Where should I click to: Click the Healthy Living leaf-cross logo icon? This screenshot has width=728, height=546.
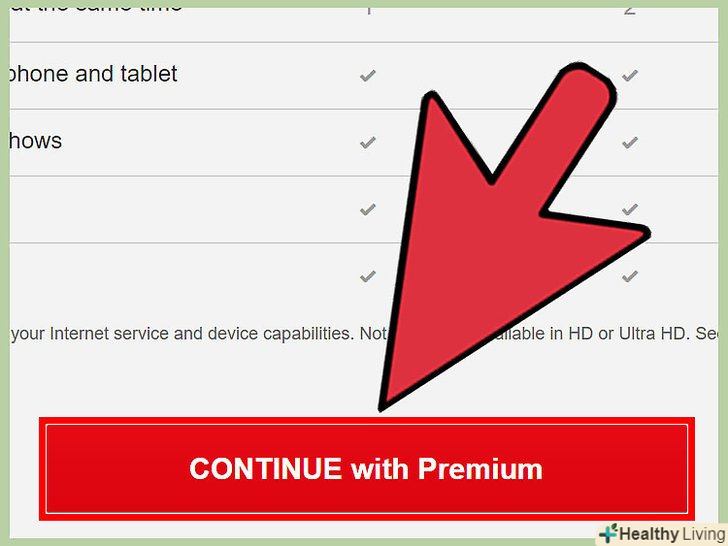click(x=609, y=533)
